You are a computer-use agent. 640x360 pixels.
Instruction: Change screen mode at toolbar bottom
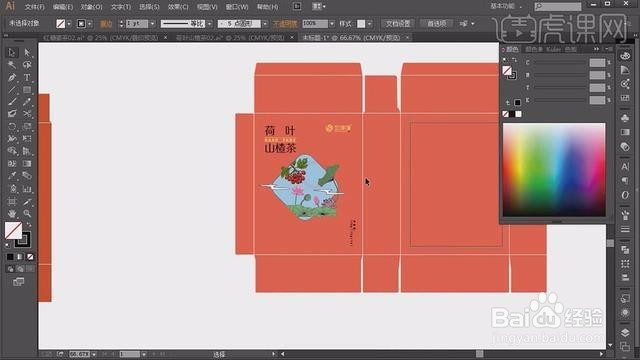coord(18,282)
